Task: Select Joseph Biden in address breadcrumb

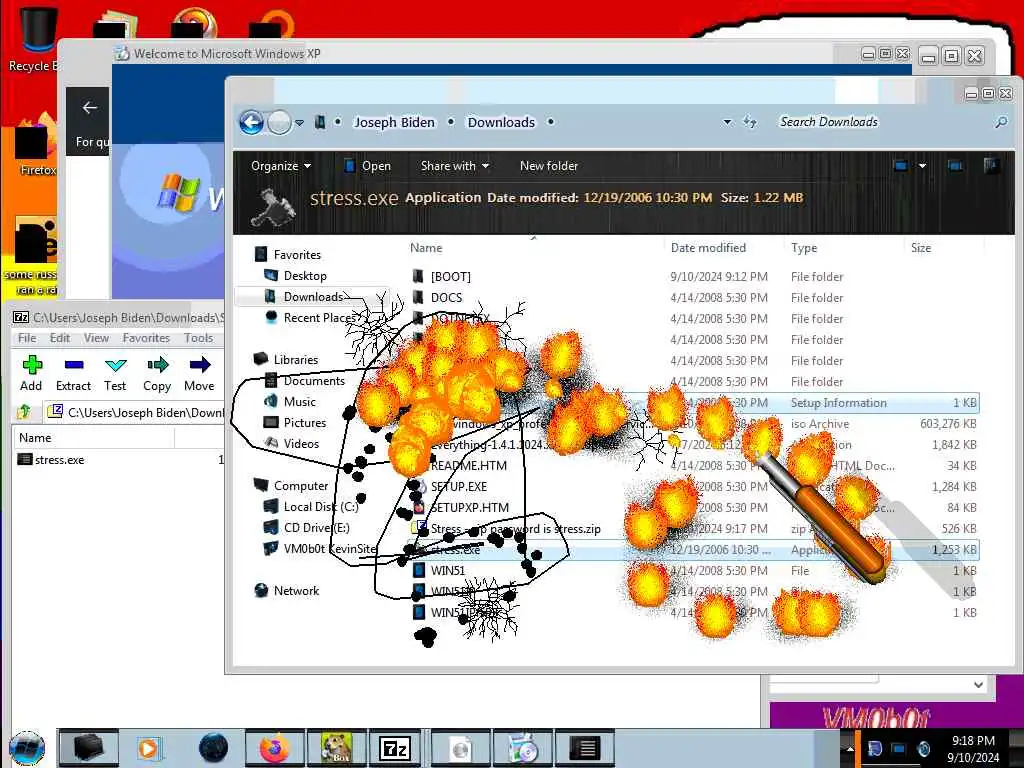Action: [394, 122]
